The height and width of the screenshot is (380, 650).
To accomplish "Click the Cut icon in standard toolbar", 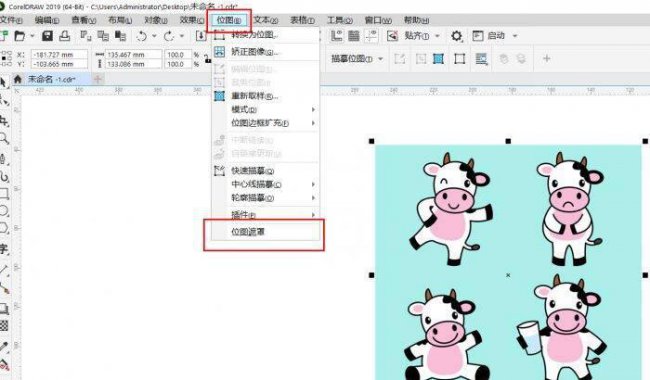I will coord(85,36).
